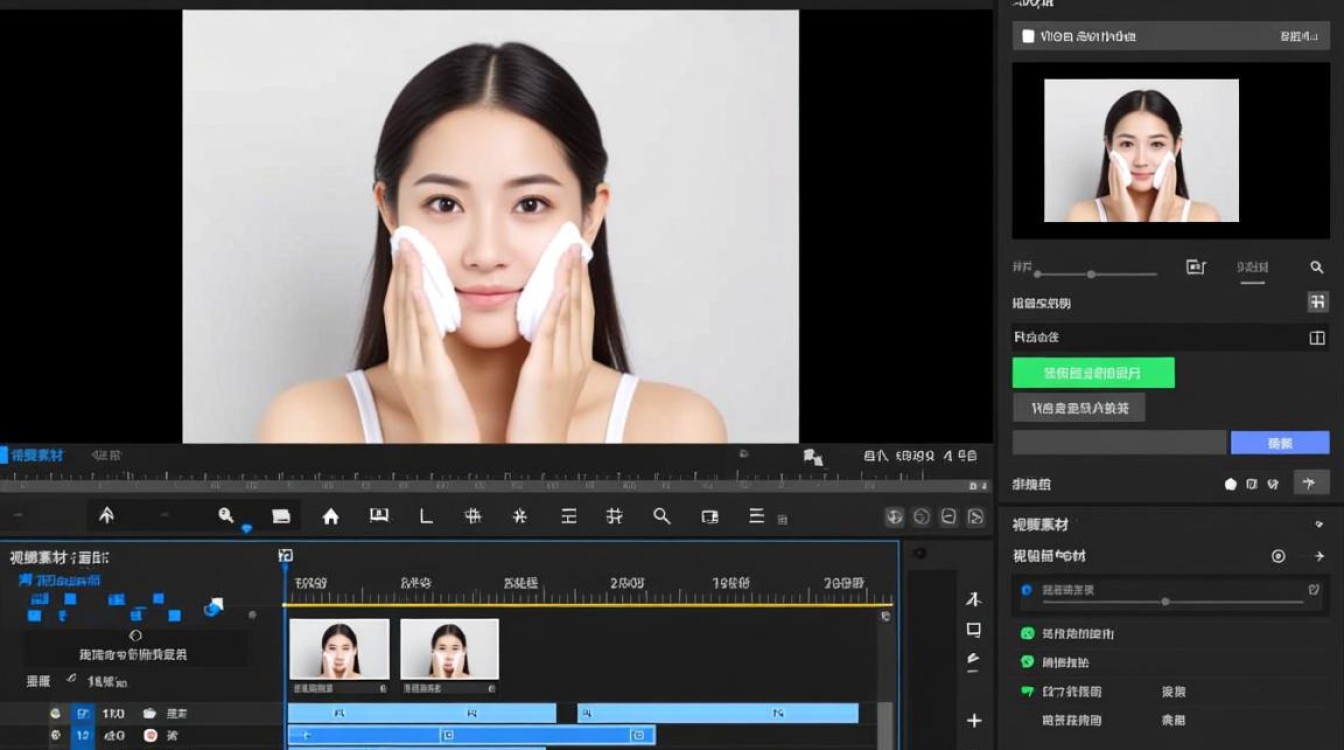Viewport: 1344px width, 750px height.
Task: Click the search icon under the small preview
Action: pyautogui.click(x=1317, y=267)
